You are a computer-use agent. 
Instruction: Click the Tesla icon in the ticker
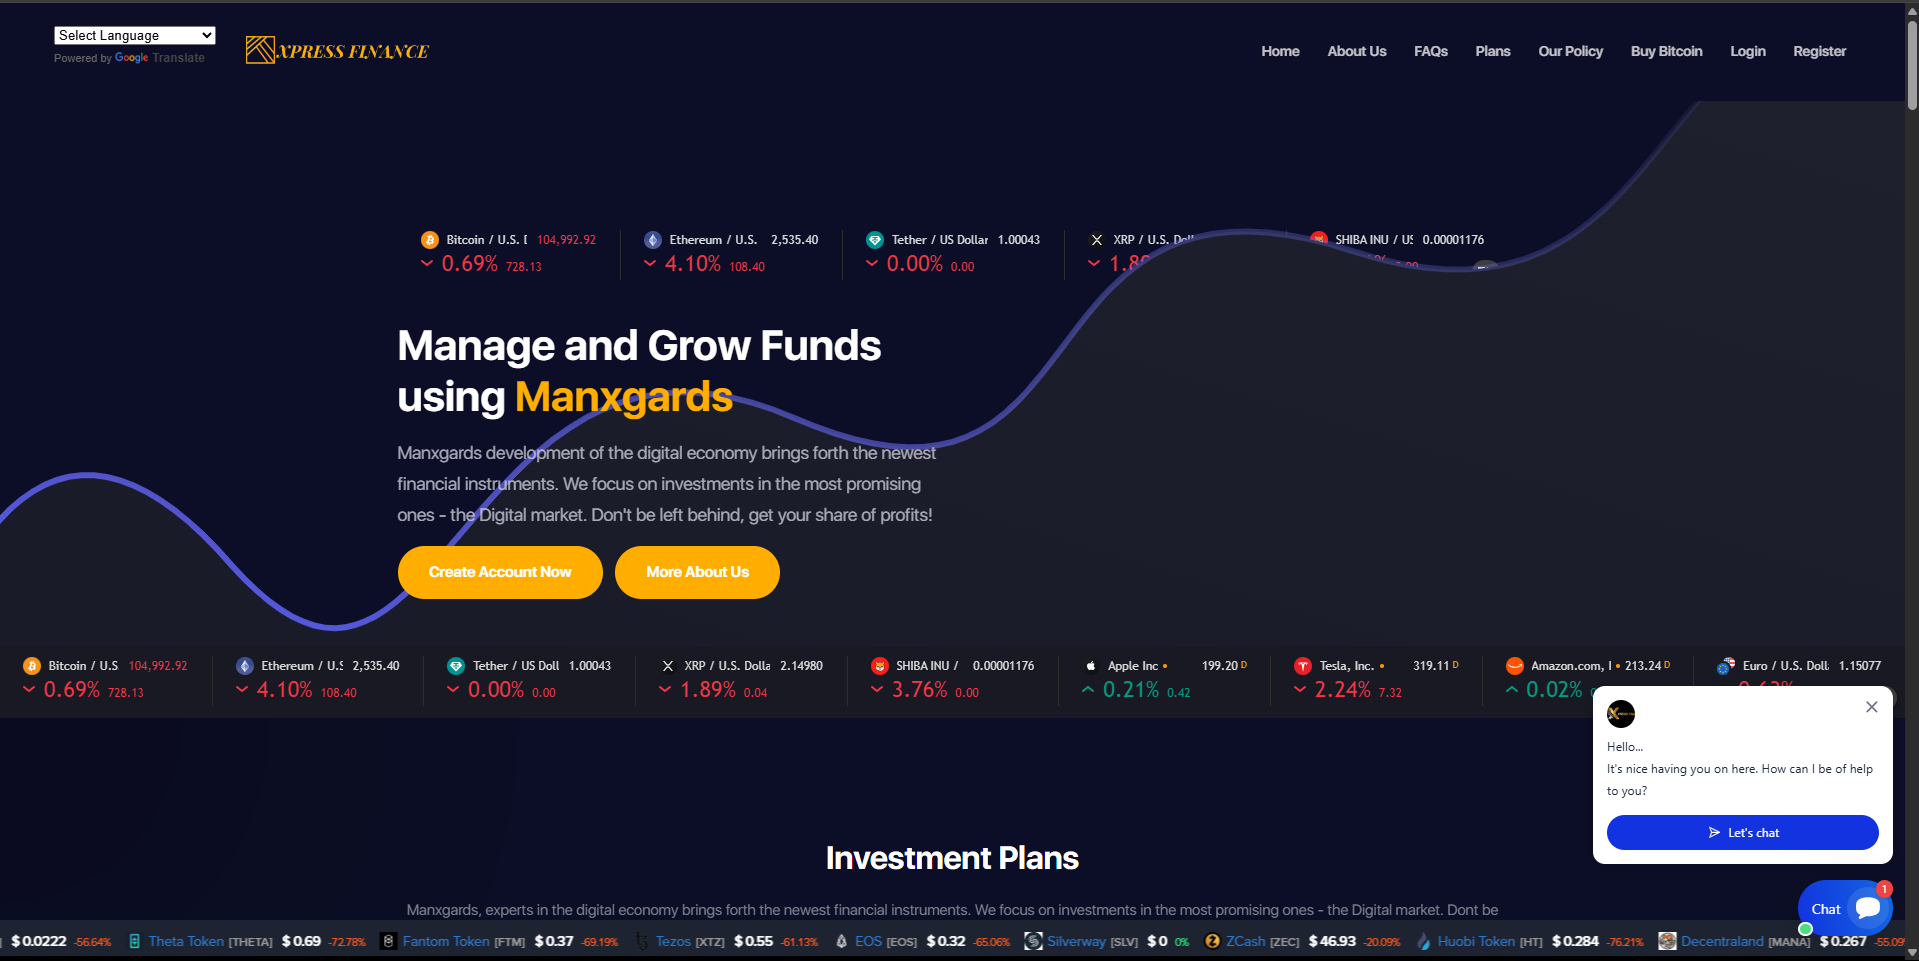tap(1303, 666)
